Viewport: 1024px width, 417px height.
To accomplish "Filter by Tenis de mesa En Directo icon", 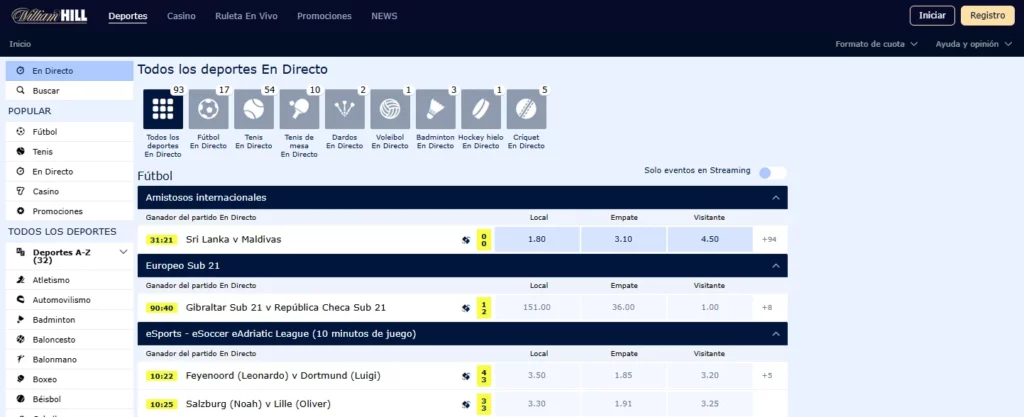I will click(299, 109).
